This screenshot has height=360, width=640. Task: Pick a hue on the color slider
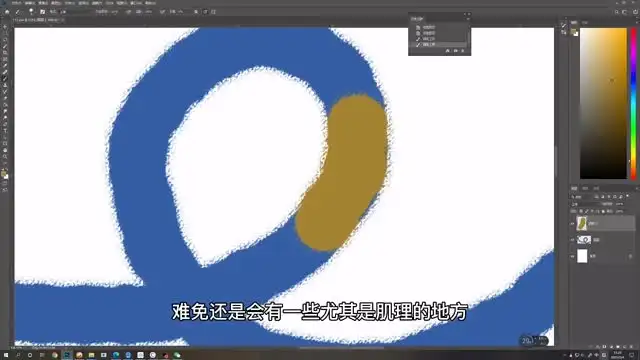tap(633, 104)
